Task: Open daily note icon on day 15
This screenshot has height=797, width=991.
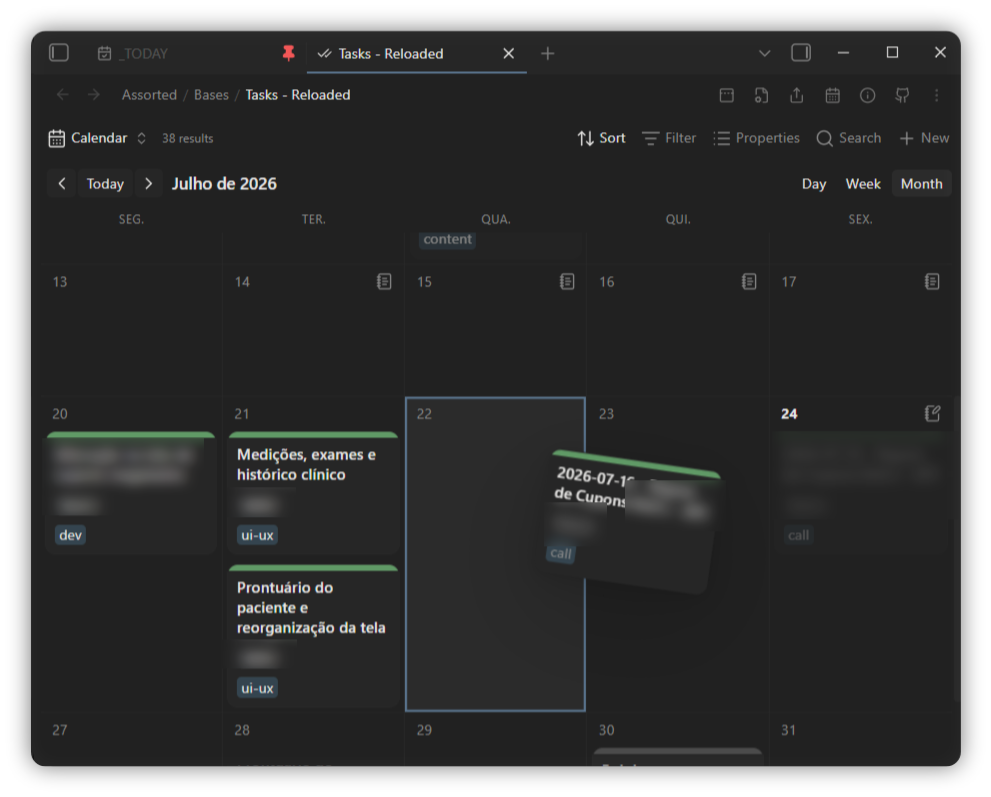Action: tap(567, 281)
